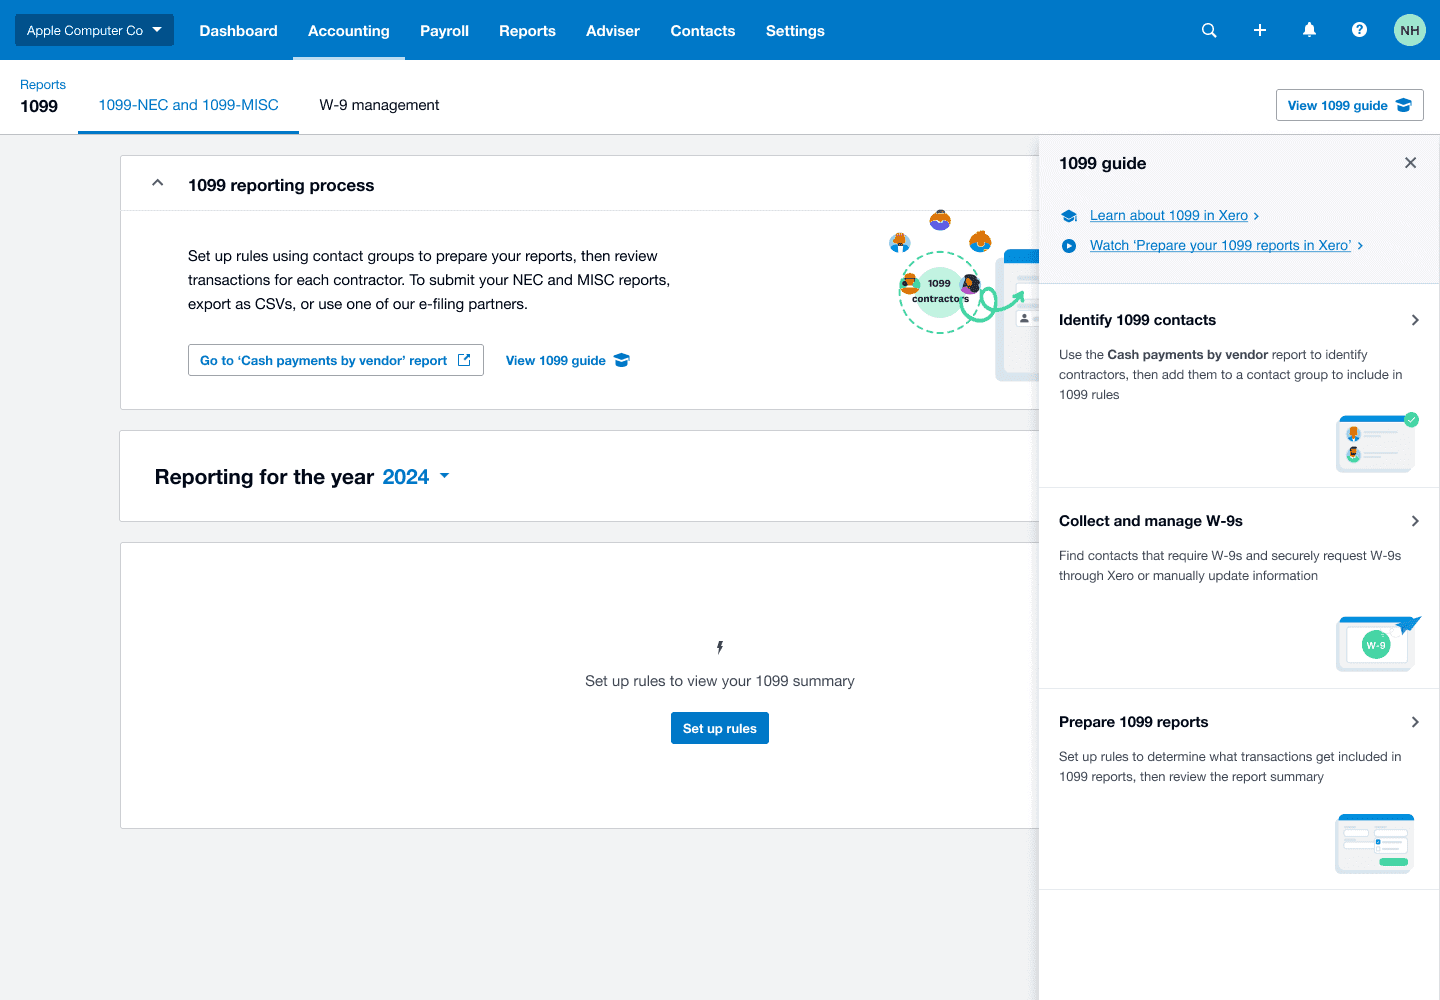Open the 'Learn about 1099 in Xero' link

(1169, 215)
